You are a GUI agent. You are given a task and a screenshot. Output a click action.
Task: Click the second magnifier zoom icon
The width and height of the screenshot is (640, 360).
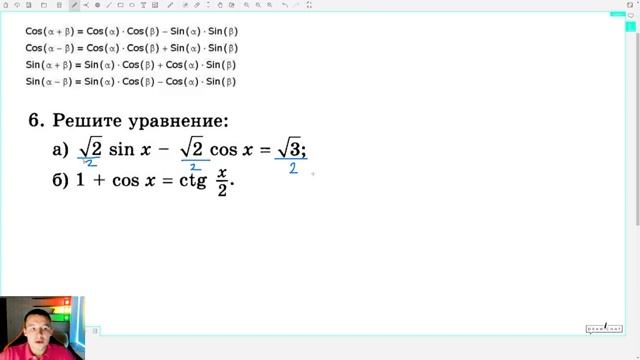[258, 5]
